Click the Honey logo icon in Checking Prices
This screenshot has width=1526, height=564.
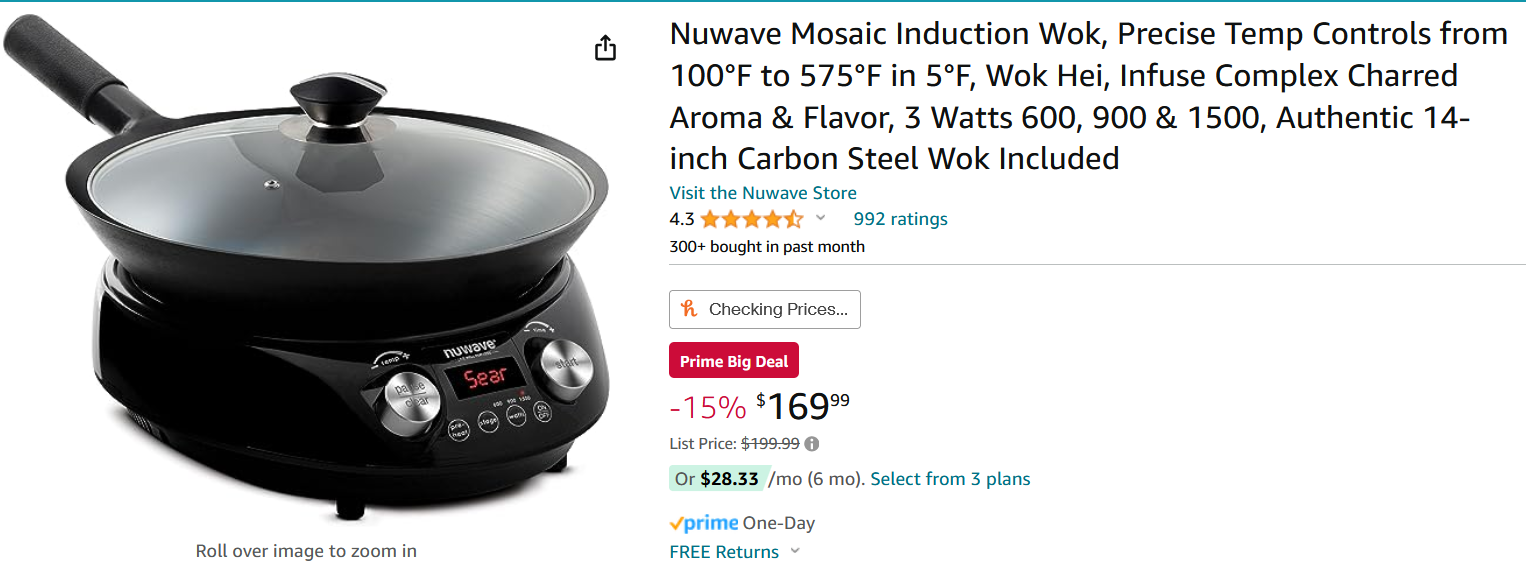(689, 309)
